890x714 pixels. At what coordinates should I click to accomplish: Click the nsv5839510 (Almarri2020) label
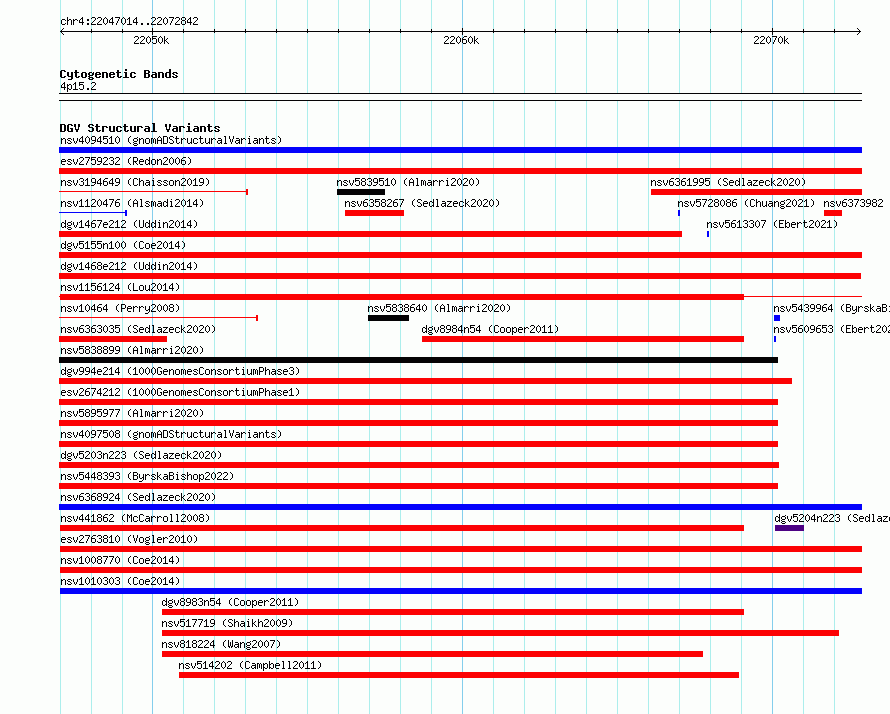click(x=408, y=182)
